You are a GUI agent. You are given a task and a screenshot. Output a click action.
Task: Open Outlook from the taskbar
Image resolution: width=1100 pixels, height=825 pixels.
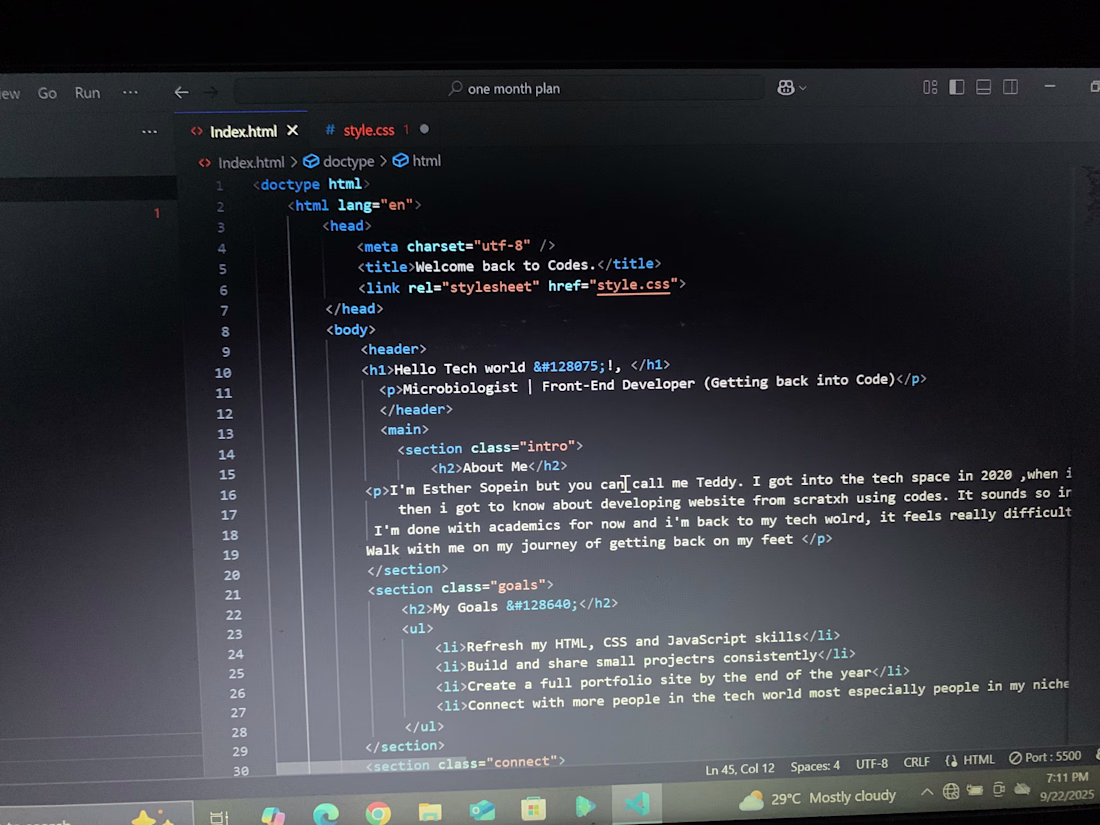click(482, 810)
